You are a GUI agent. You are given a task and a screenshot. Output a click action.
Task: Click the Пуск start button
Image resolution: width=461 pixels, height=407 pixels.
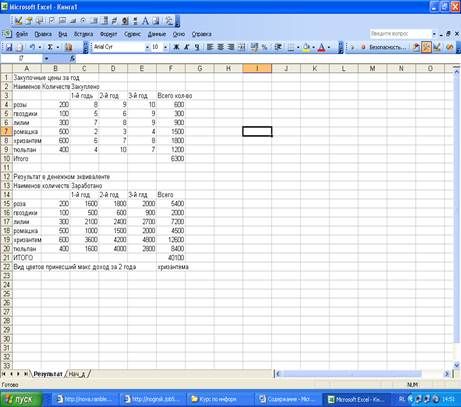click(x=21, y=399)
